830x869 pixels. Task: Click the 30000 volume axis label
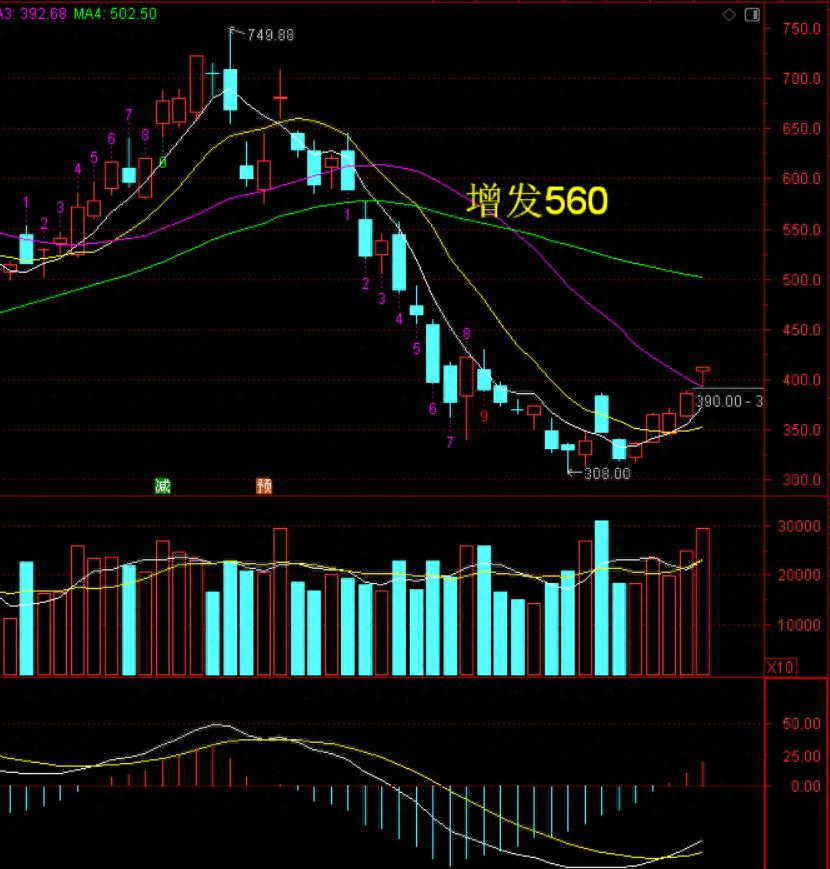799,526
